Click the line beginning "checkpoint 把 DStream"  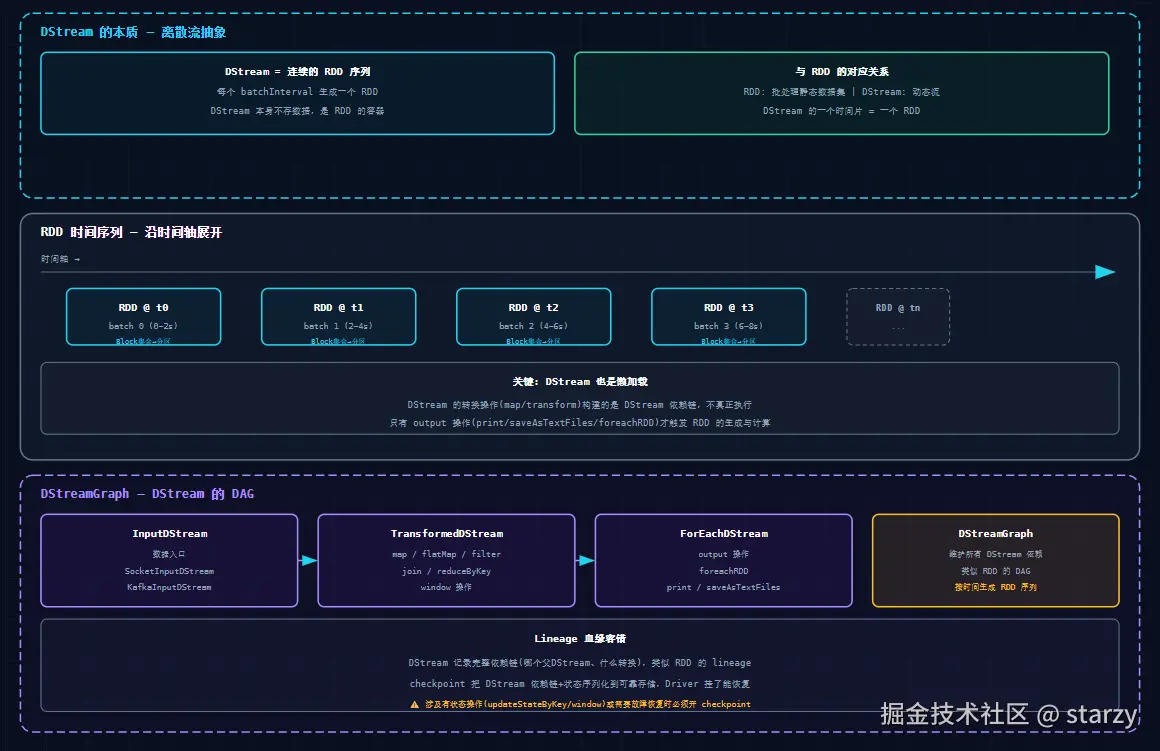pyautogui.click(x=580, y=684)
